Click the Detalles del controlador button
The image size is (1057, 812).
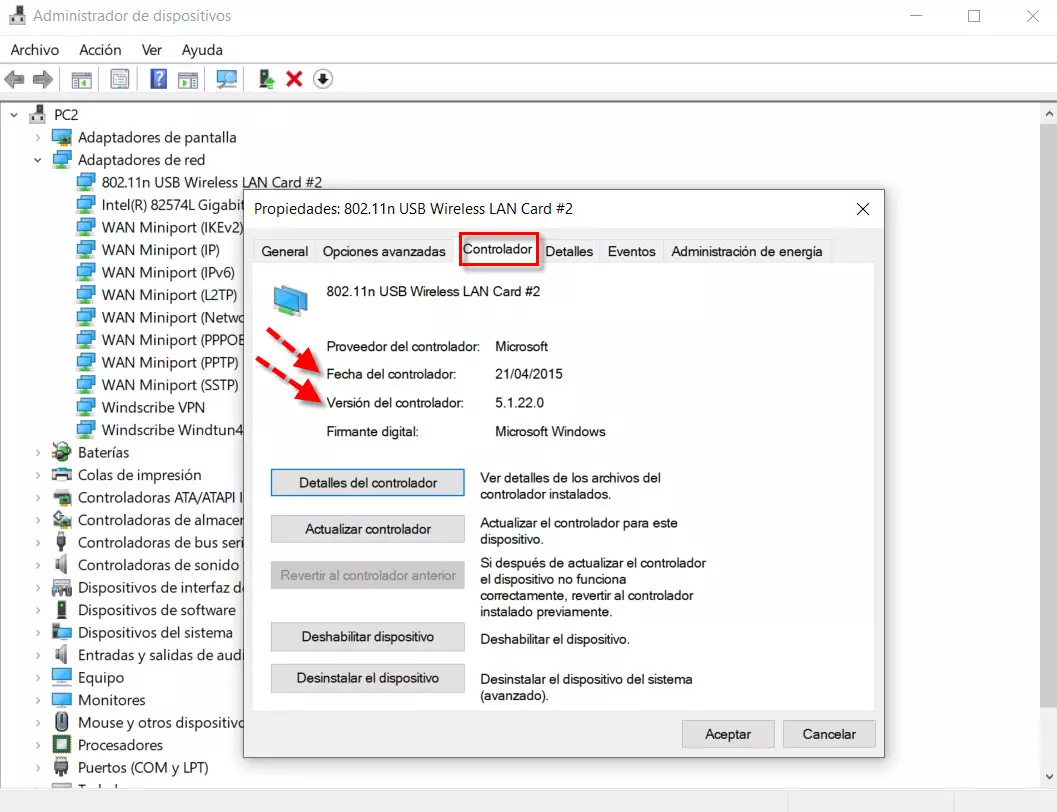tap(368, 483)
